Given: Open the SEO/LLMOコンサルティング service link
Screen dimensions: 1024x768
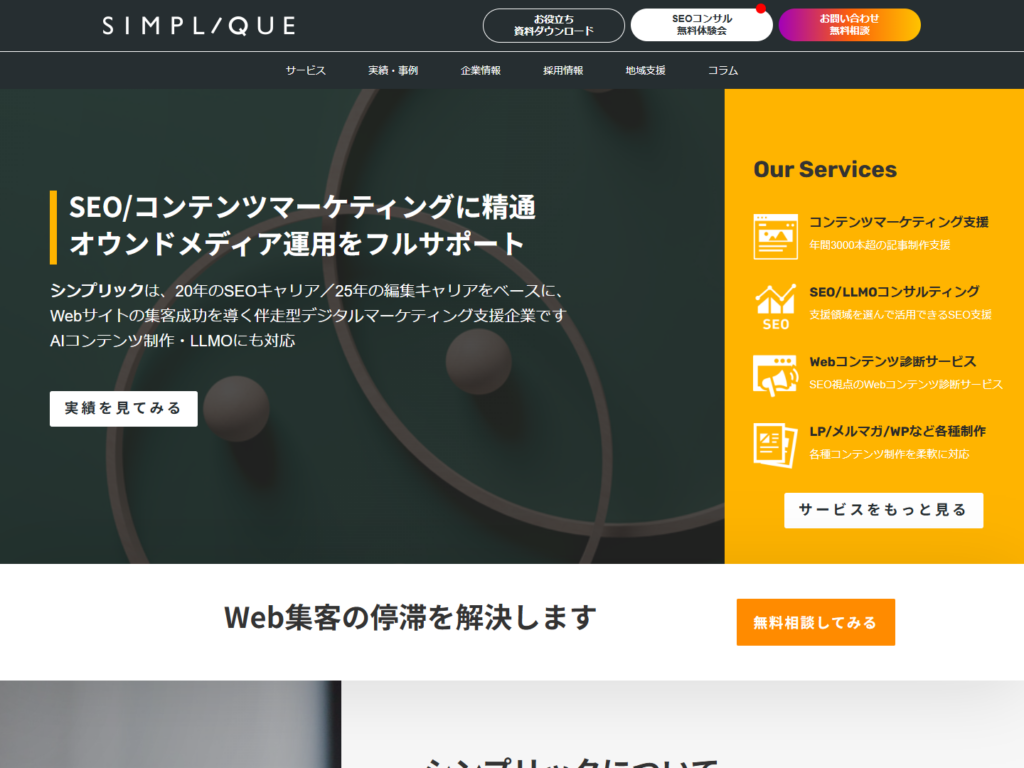Looking at the screenshot, I should (x=894, y=292).
